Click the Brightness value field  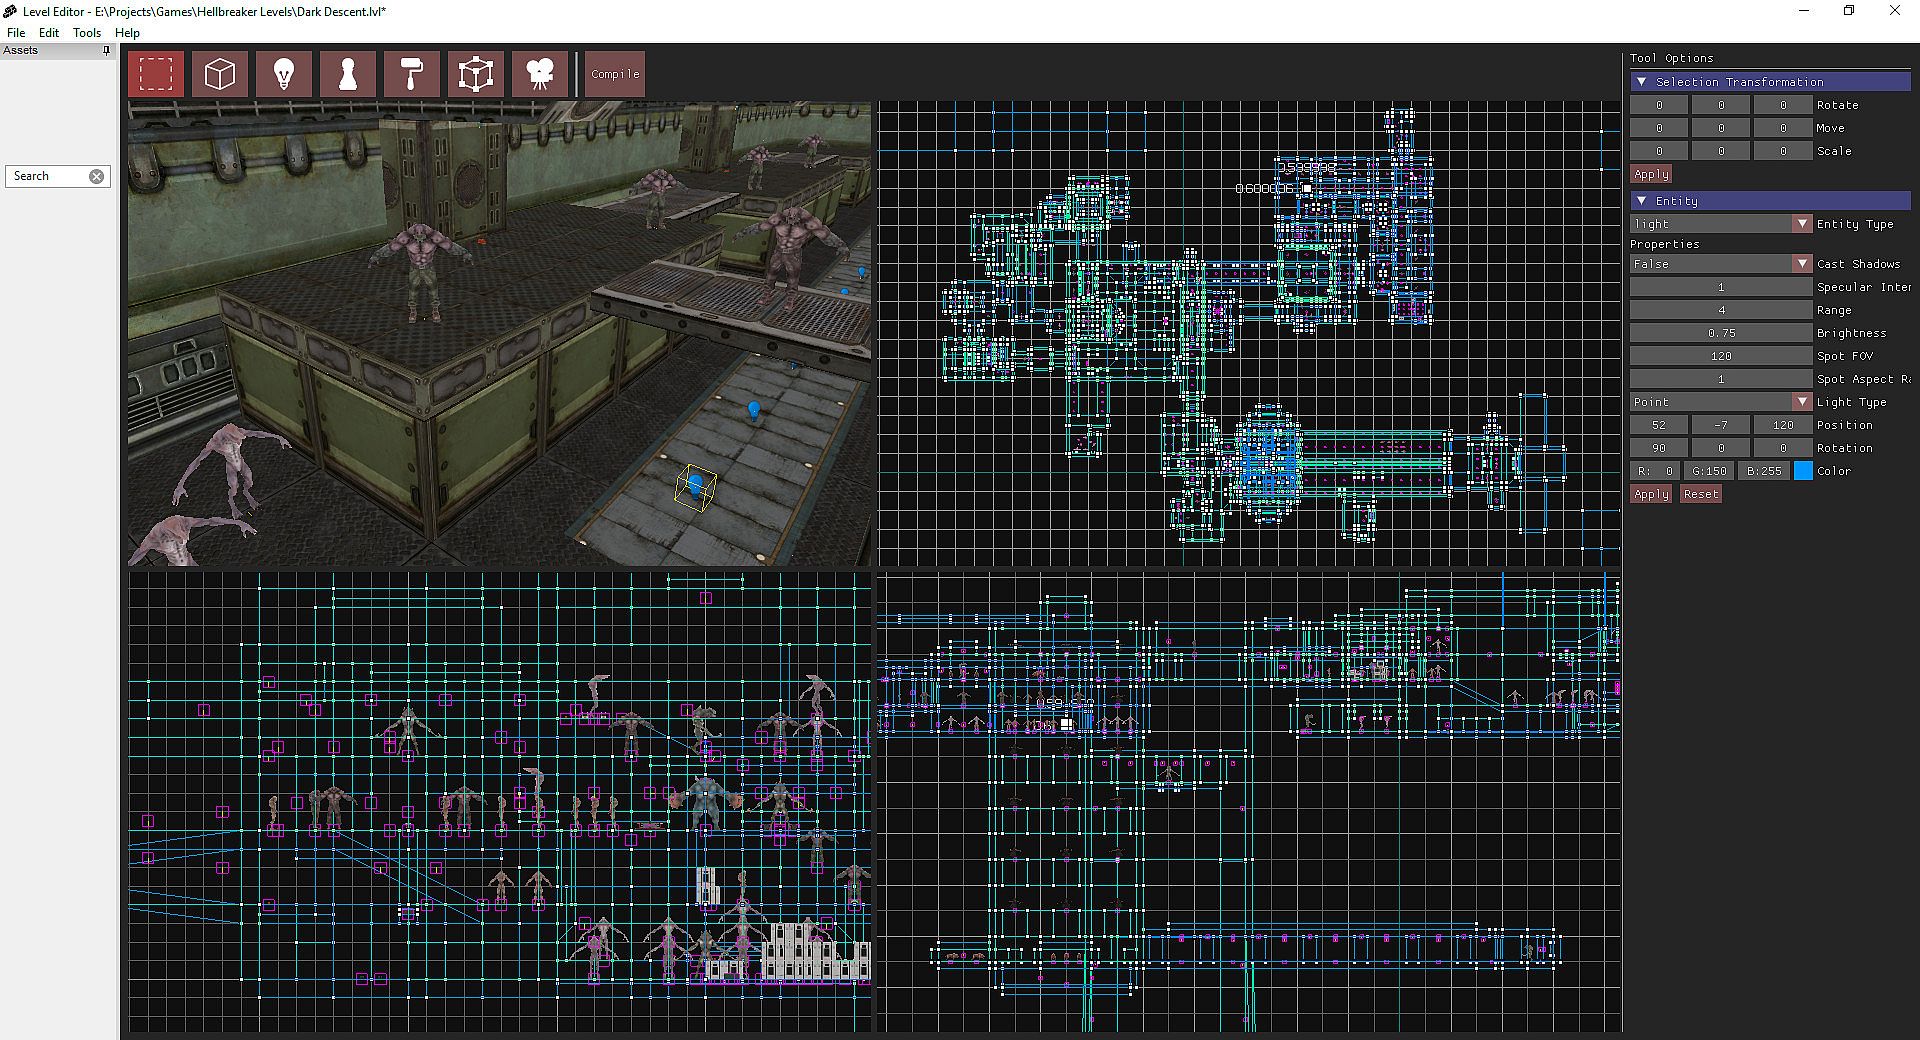(x=1720, y=333)
